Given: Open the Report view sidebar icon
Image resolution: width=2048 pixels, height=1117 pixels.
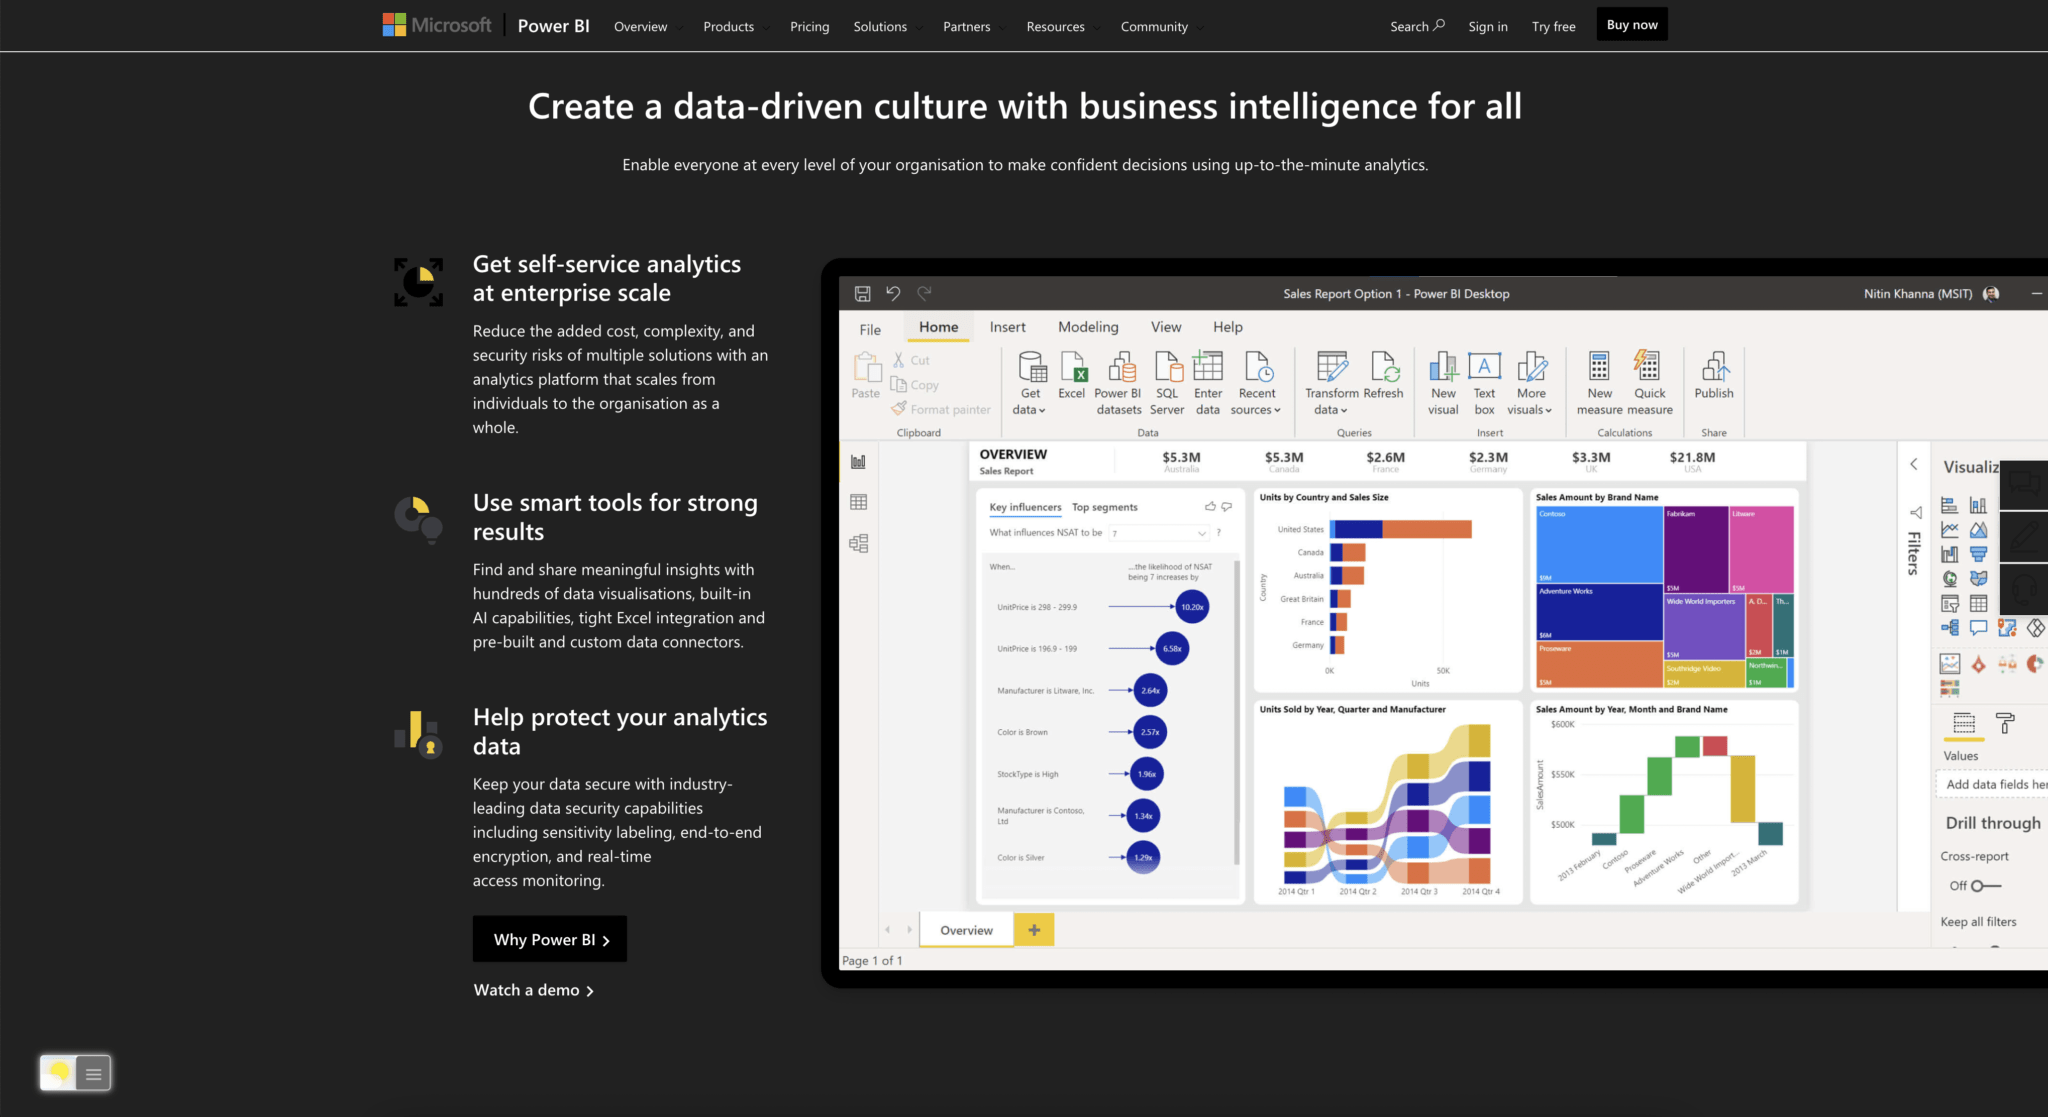Looking at the screenshot, I should pyautogui.click(x=858, y=461).
